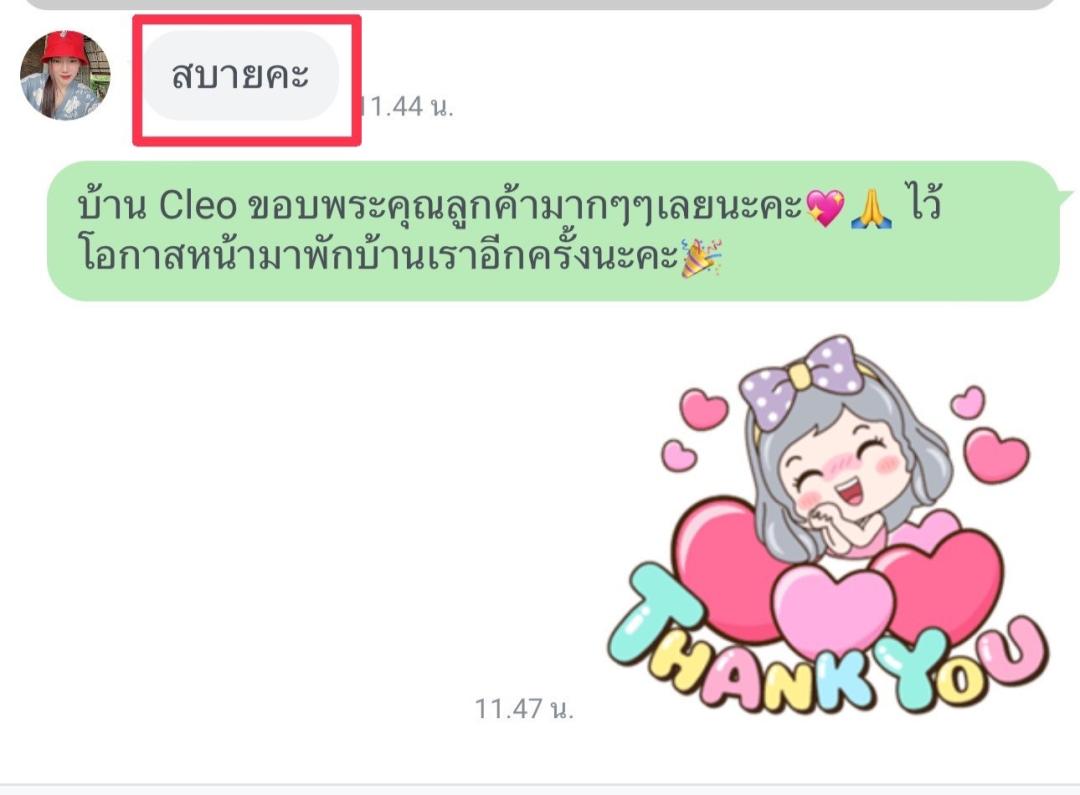Select the "สบายคะ" message bubble
The width and height of the screenshot is (1080, 795).
pos(241,75)
